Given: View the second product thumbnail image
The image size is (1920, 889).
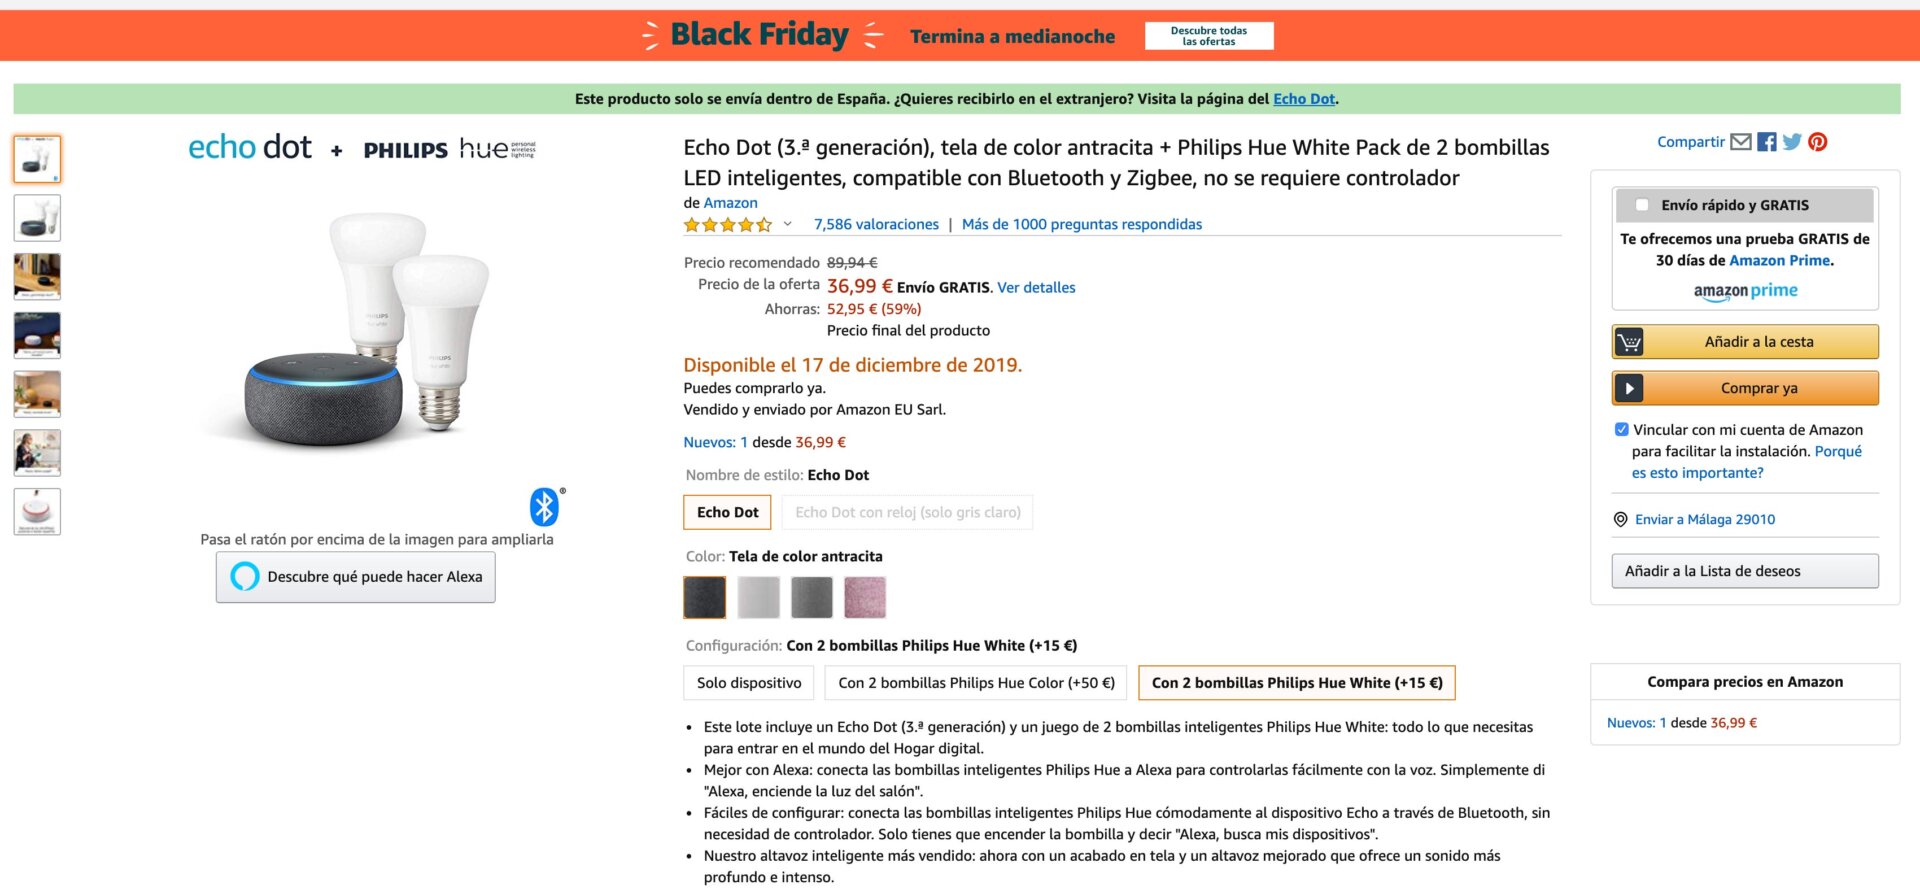Looking at the screenshot, I should [x=37, y=218].
